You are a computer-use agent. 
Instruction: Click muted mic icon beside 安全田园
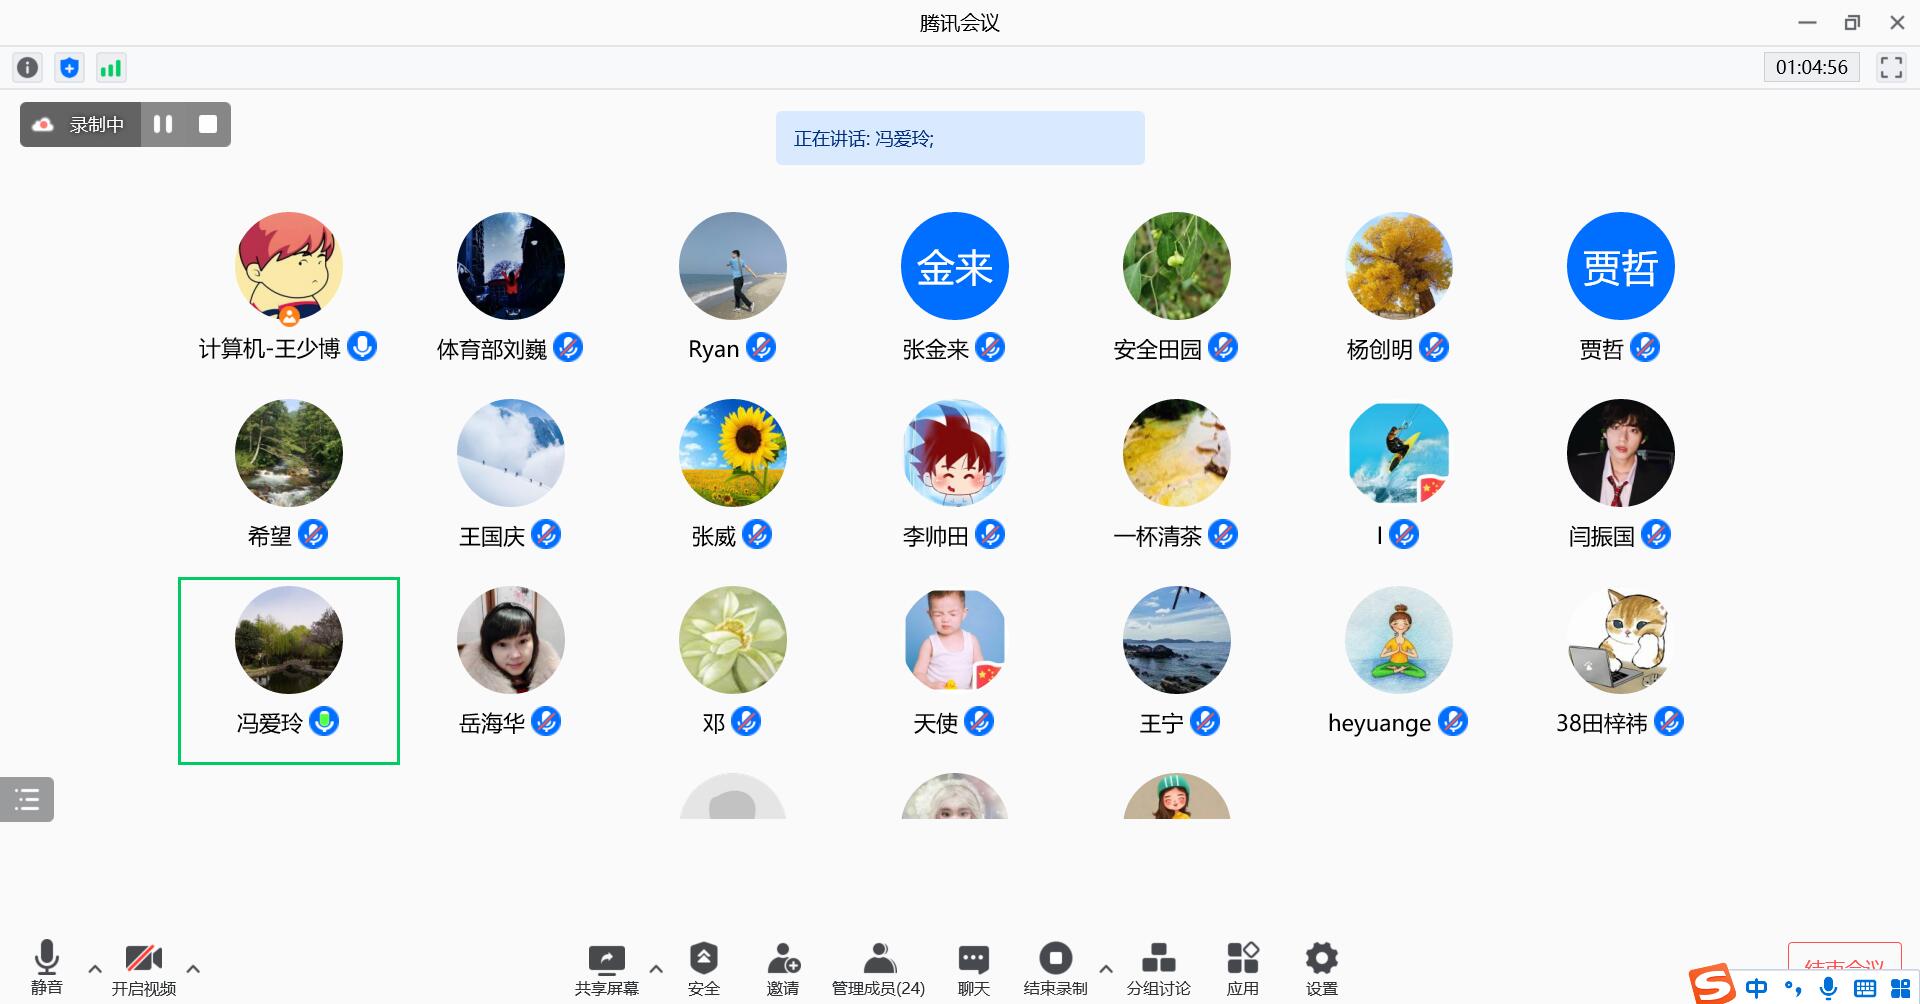1223,347
